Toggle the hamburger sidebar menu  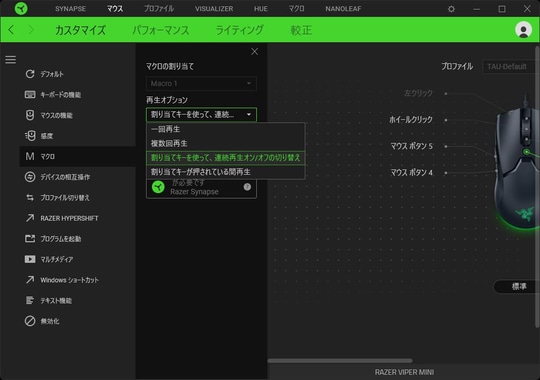pyautogui.click(x=11, y=60)
